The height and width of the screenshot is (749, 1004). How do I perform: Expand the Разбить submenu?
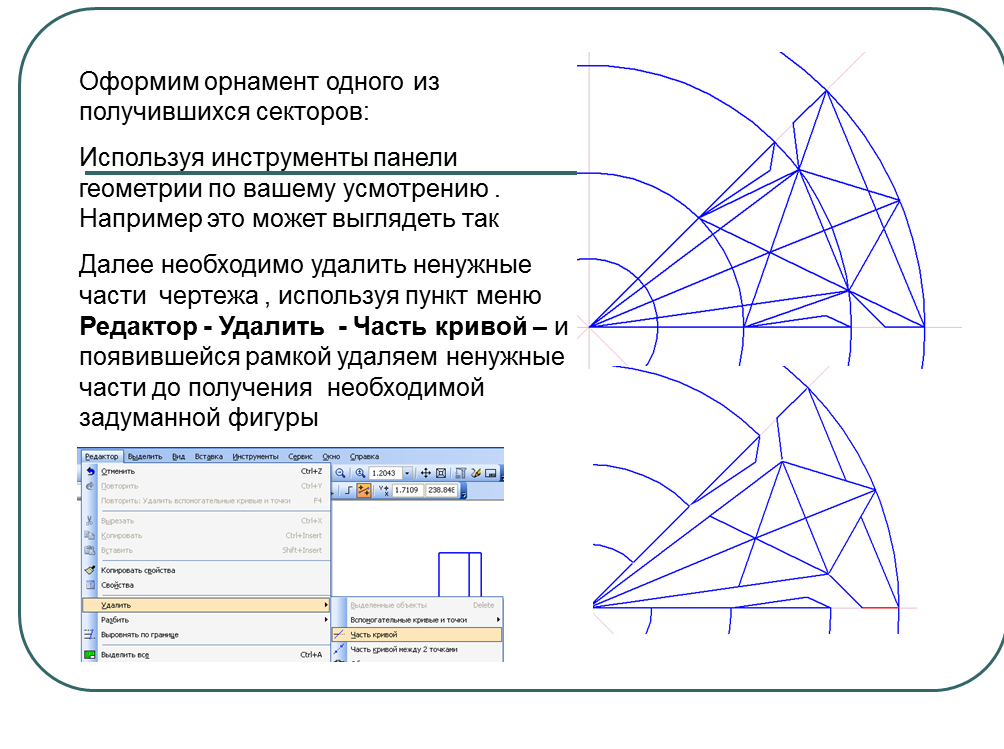point(206,620)
